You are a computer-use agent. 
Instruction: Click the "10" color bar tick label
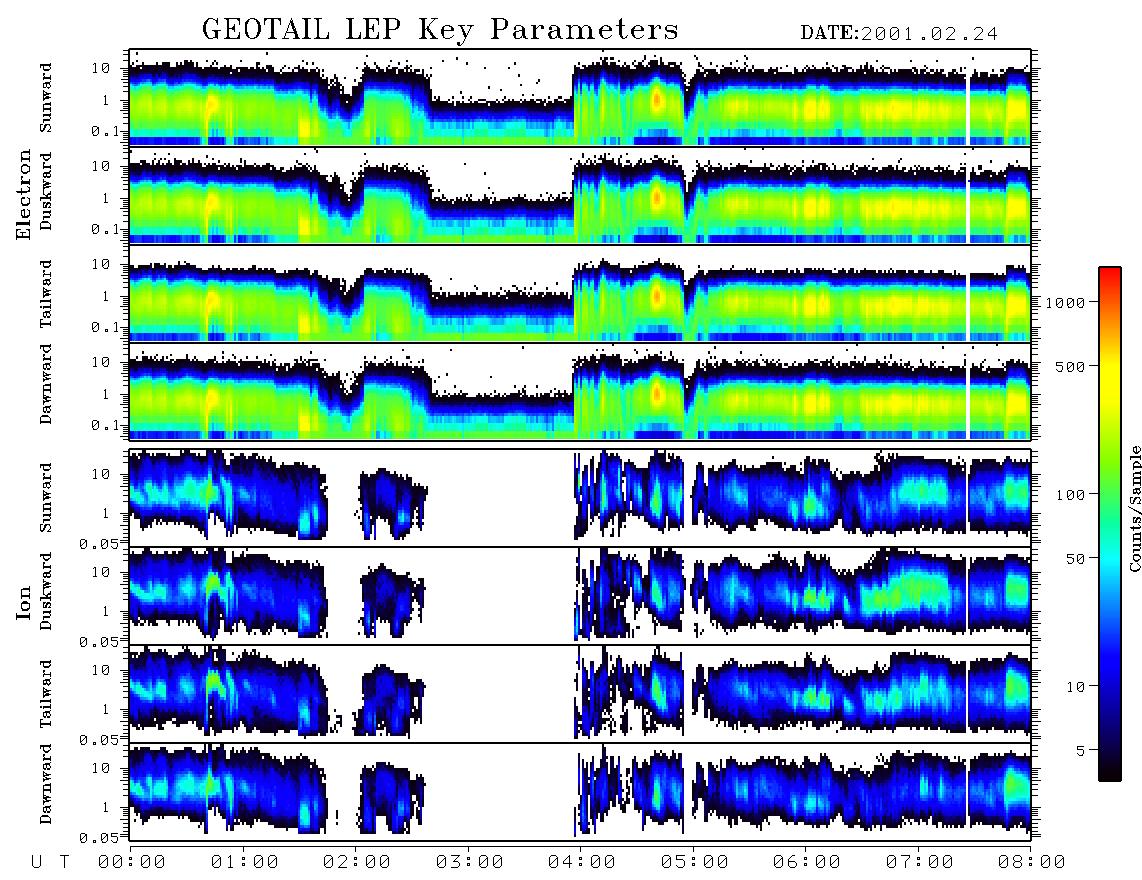coord(1076,686)
